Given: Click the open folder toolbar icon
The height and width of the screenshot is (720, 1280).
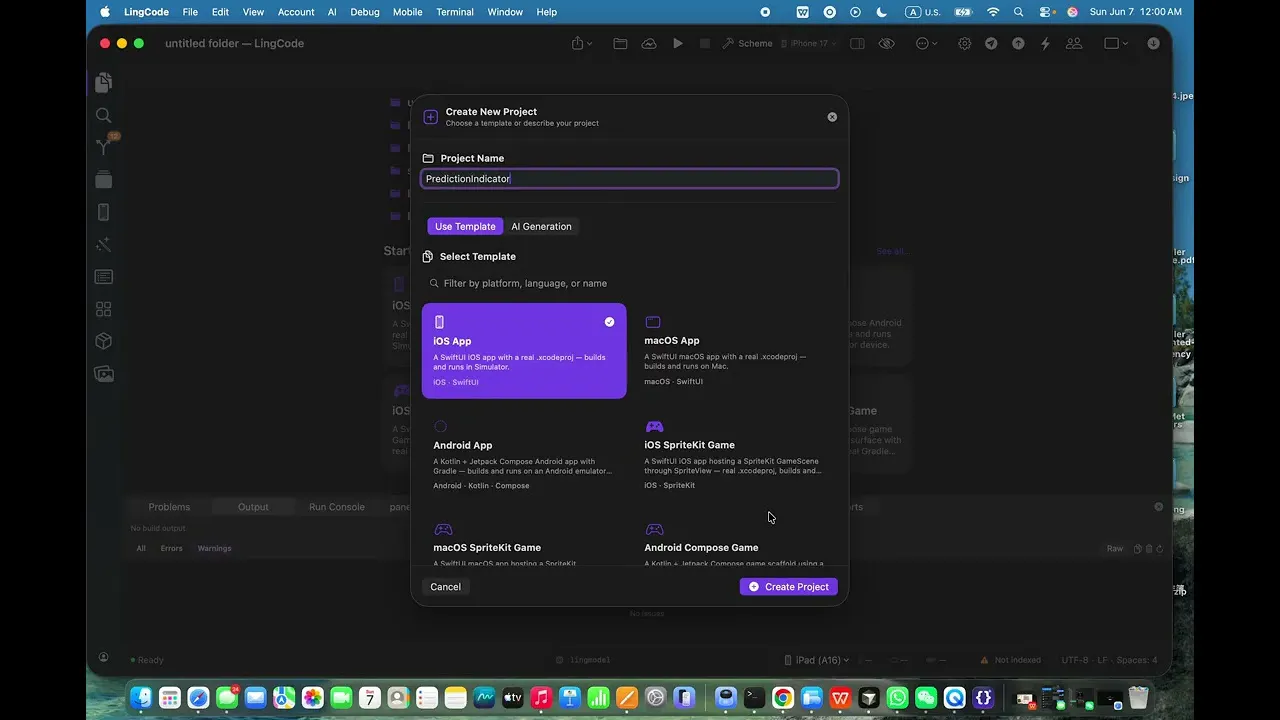Looking at the screenshot, I should tap(620, 43).
